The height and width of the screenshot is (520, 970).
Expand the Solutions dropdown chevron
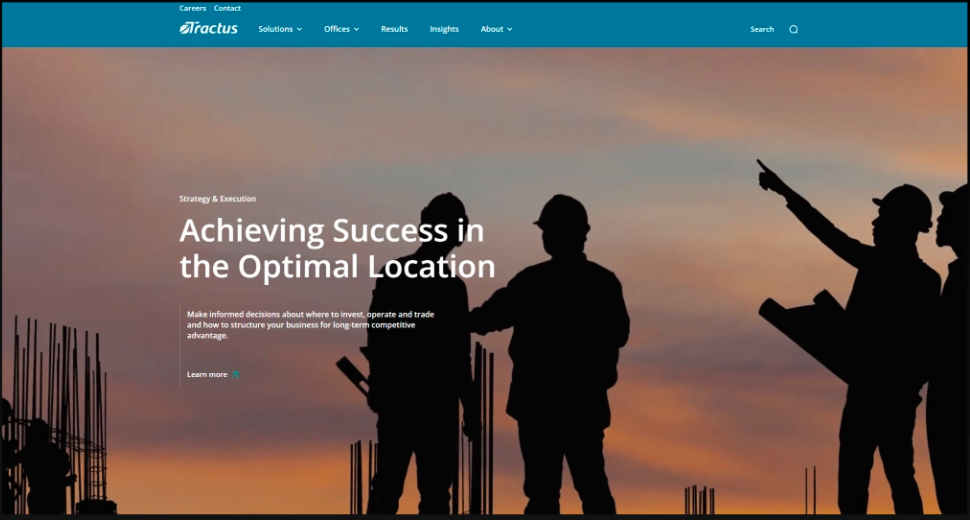299,30
